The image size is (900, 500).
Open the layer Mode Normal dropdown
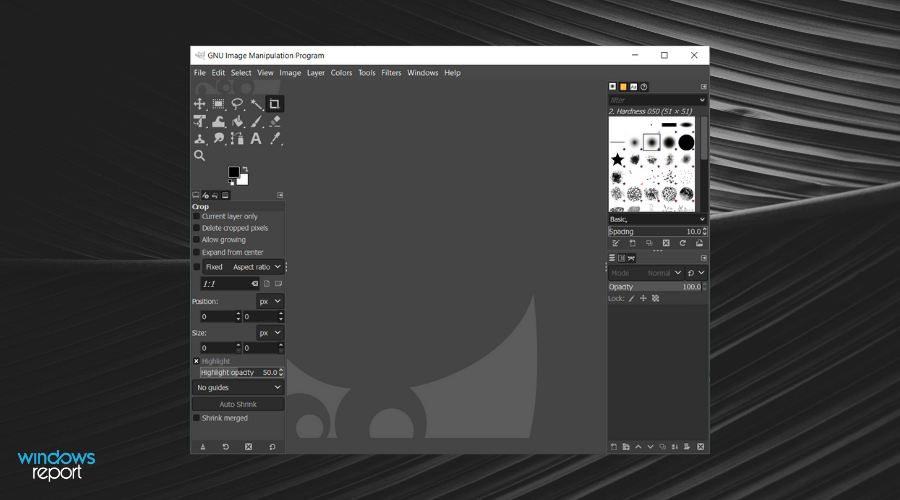(646, 273)
